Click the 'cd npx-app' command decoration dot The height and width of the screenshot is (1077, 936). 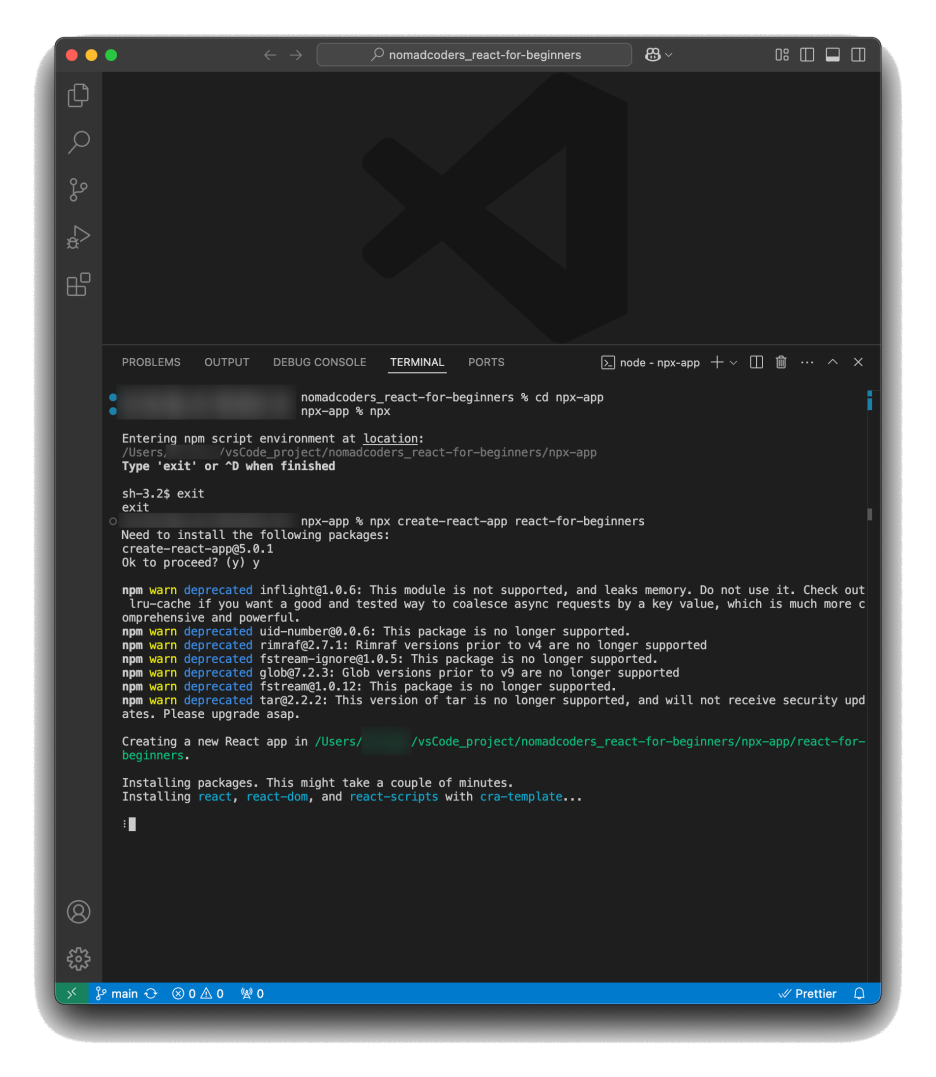[113, 397]
